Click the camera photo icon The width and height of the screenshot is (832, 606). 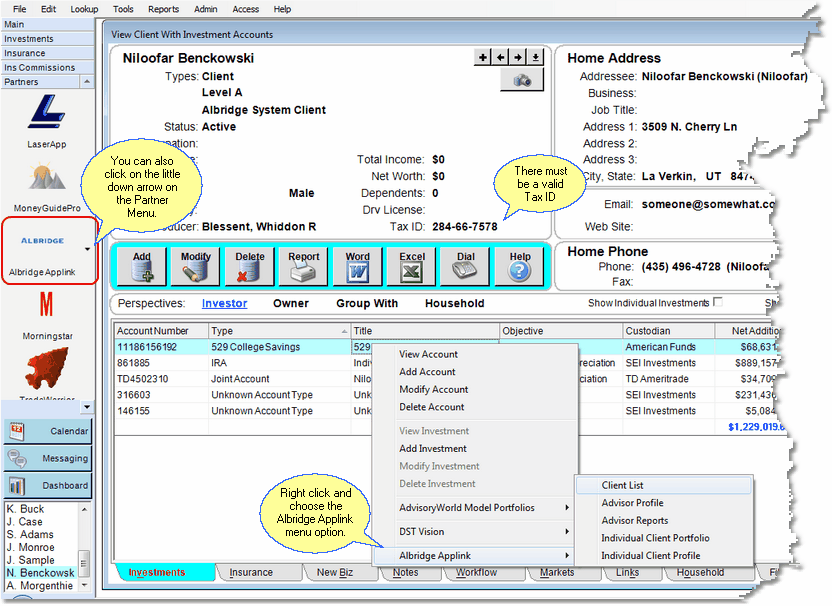521,80
